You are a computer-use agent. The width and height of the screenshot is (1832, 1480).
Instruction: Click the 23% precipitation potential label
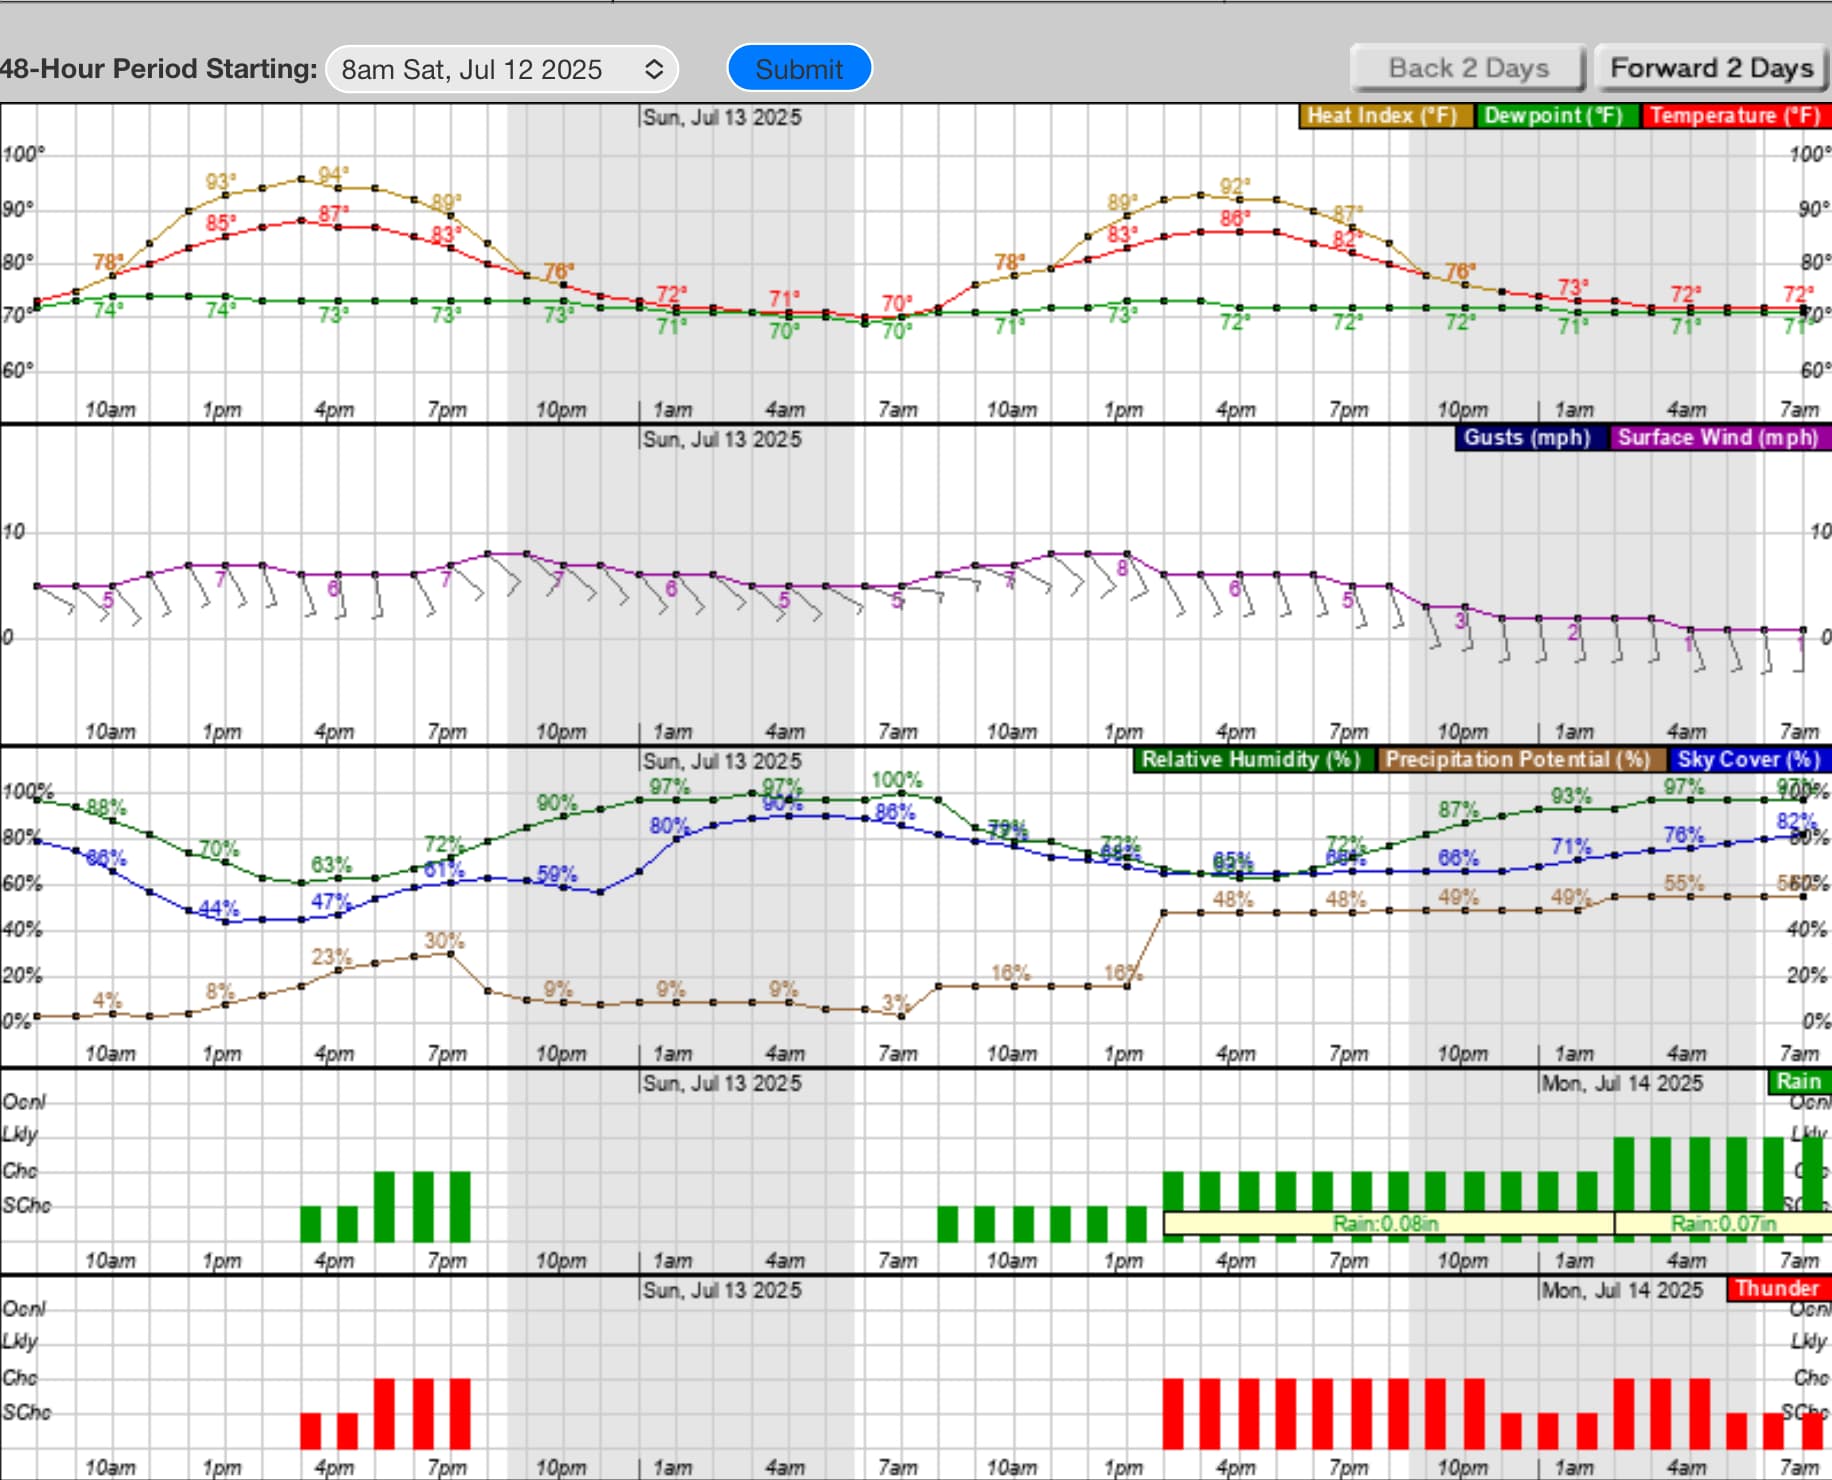tap(331, 957)
